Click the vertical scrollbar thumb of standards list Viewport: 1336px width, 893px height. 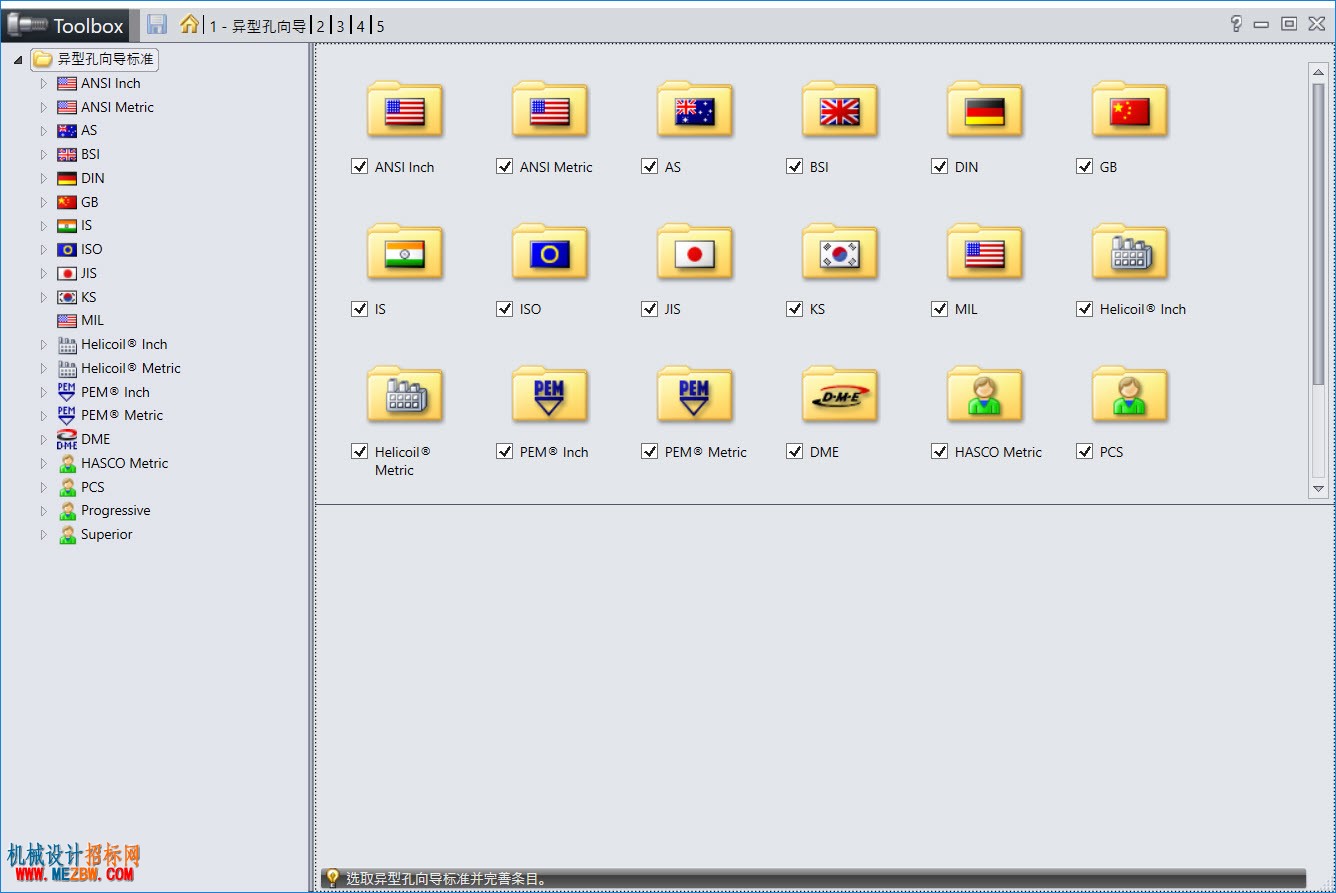point(1318,234)
